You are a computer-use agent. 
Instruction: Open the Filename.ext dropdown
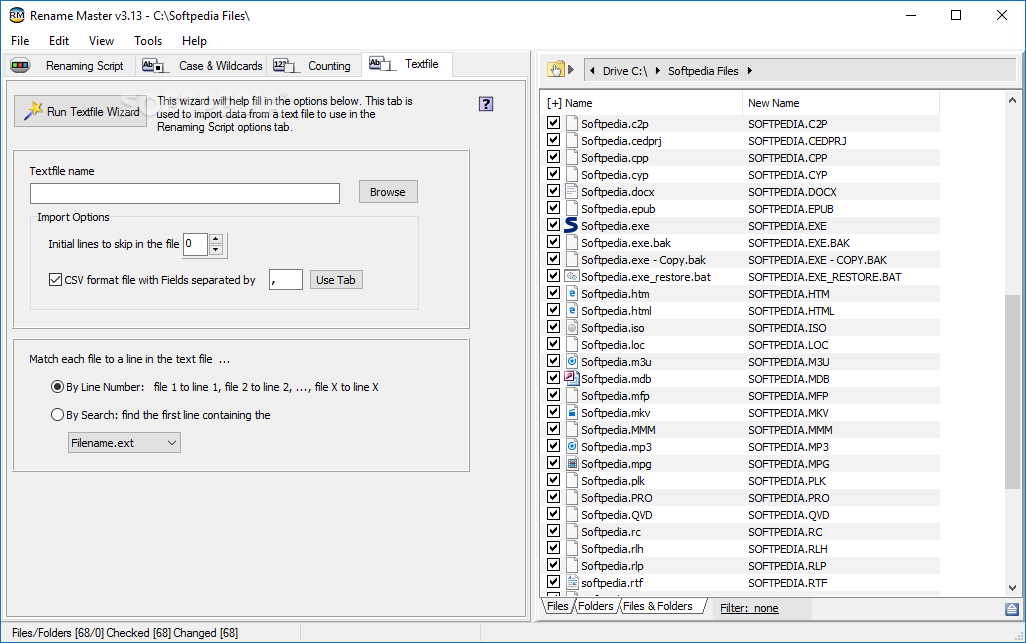coord(124,443)
